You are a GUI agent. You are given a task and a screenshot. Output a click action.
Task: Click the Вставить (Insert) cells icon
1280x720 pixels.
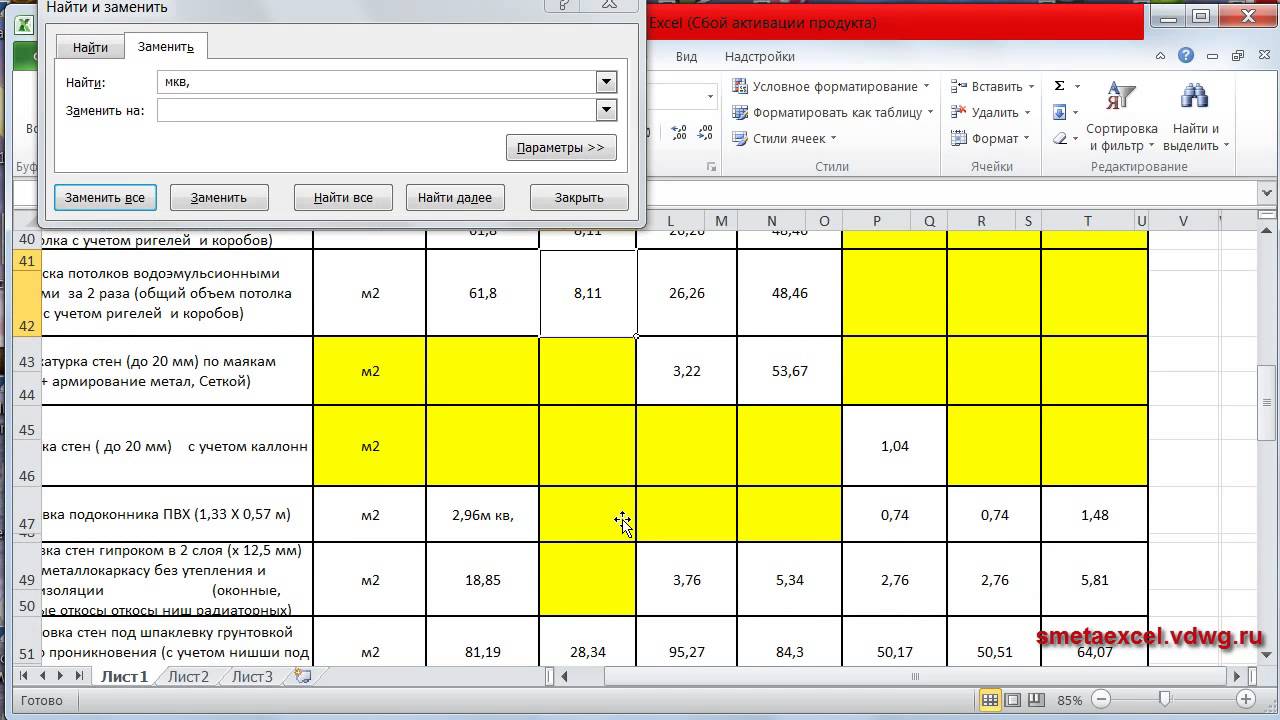[x=959, y=86]
